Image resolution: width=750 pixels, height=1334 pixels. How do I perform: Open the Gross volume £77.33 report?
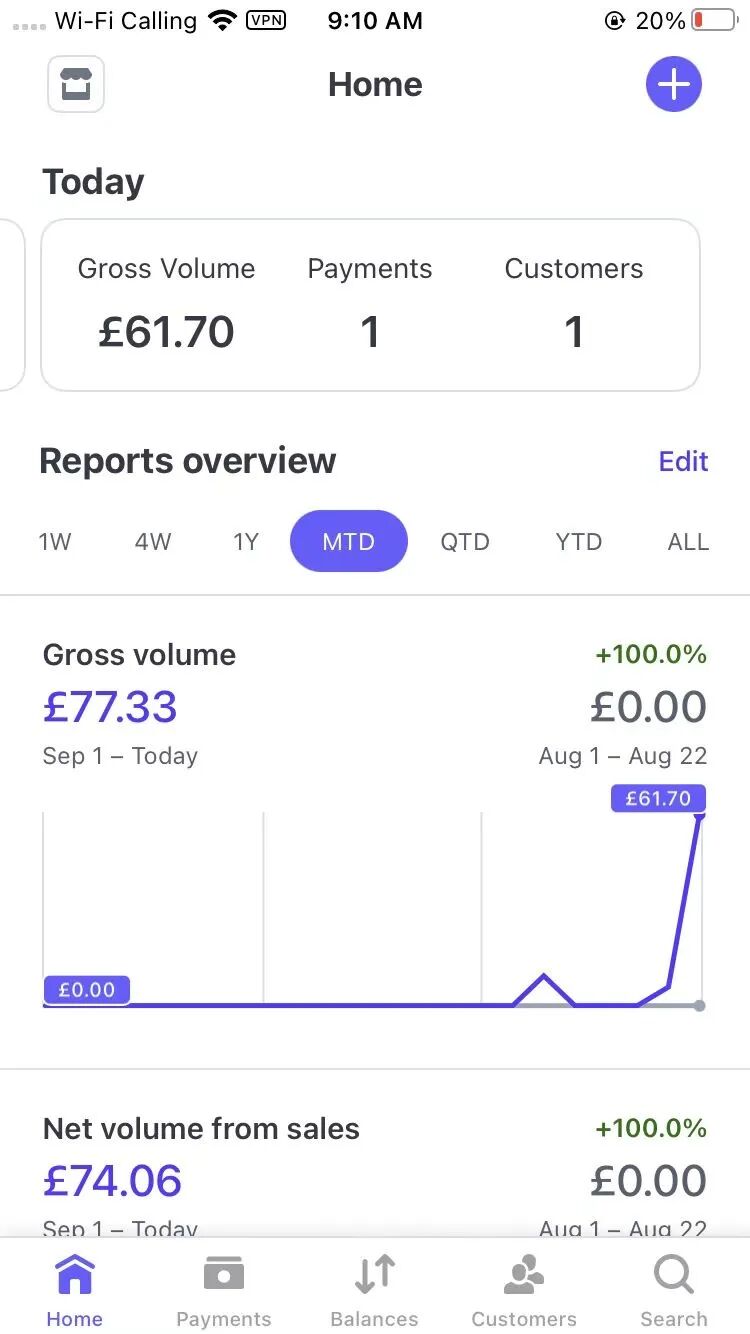pyautogui.click(x=375, y=832)
